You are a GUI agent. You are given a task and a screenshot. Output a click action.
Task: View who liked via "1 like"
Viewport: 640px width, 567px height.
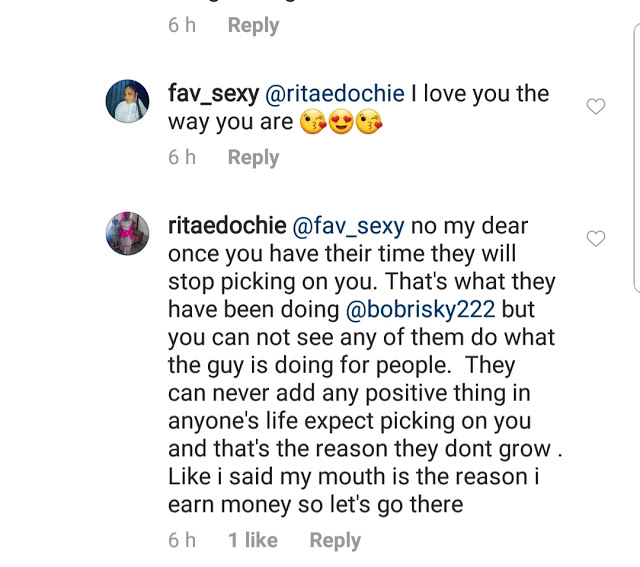[x=253, y=540]
